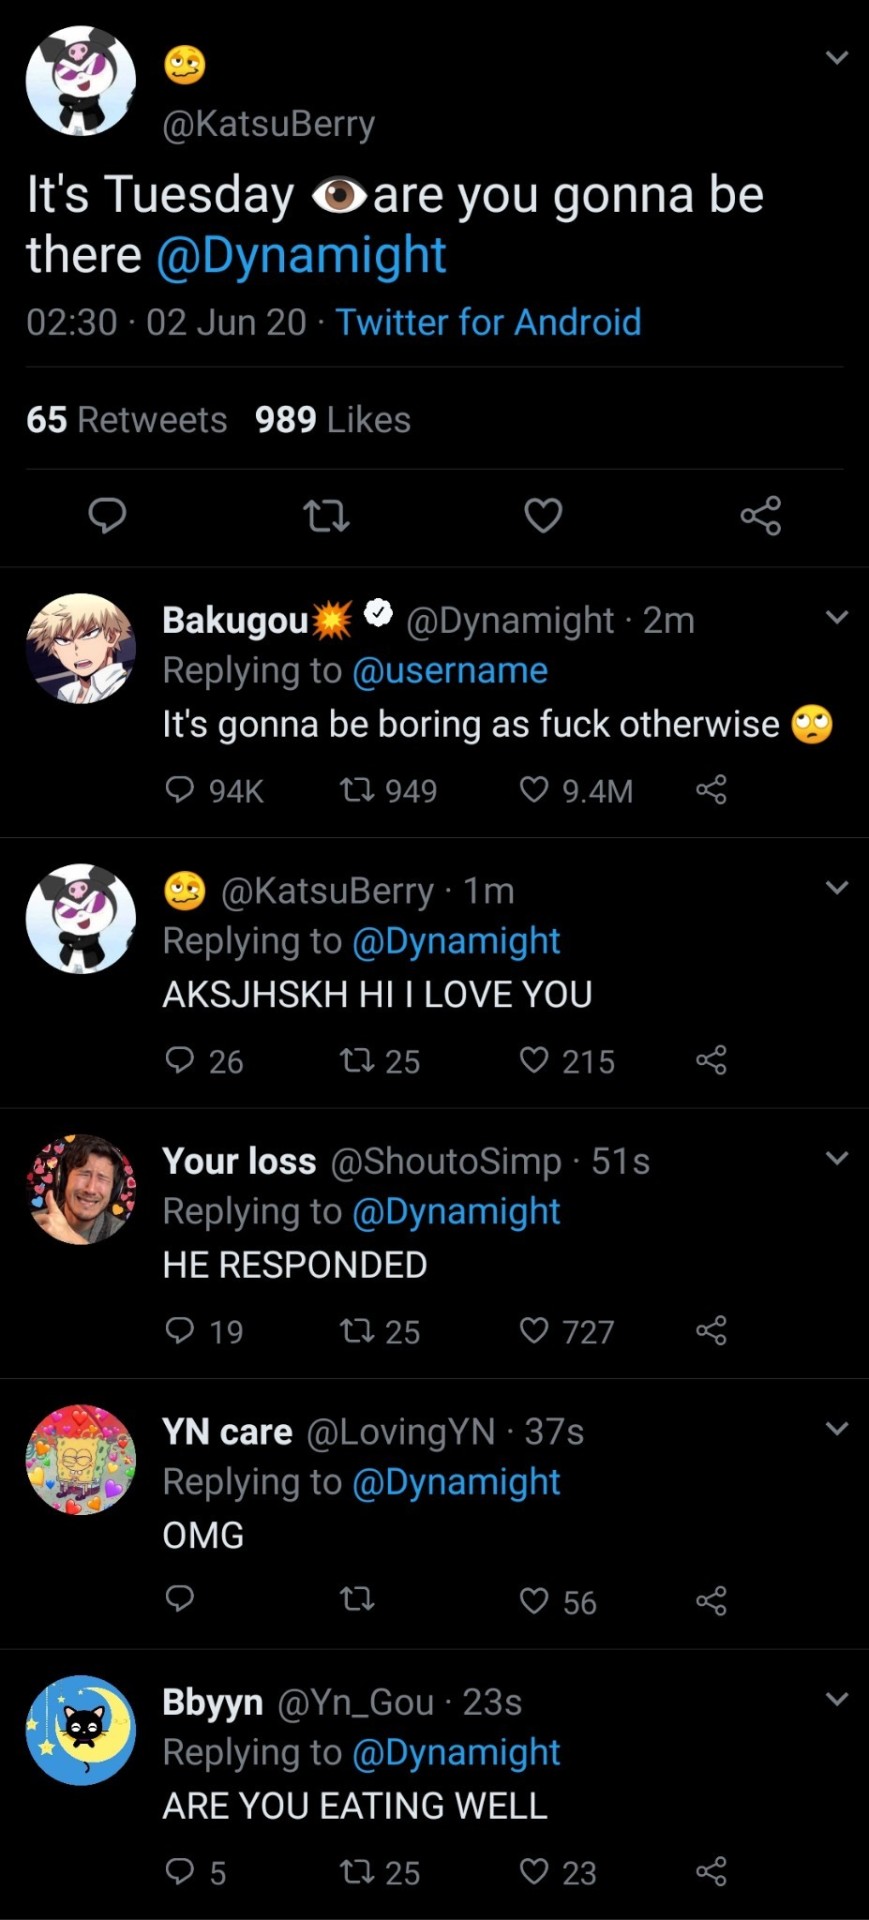Viewport: 869px width, 1920px height.
Task: View the 989 Likes list
Action: tap(333, 419)
